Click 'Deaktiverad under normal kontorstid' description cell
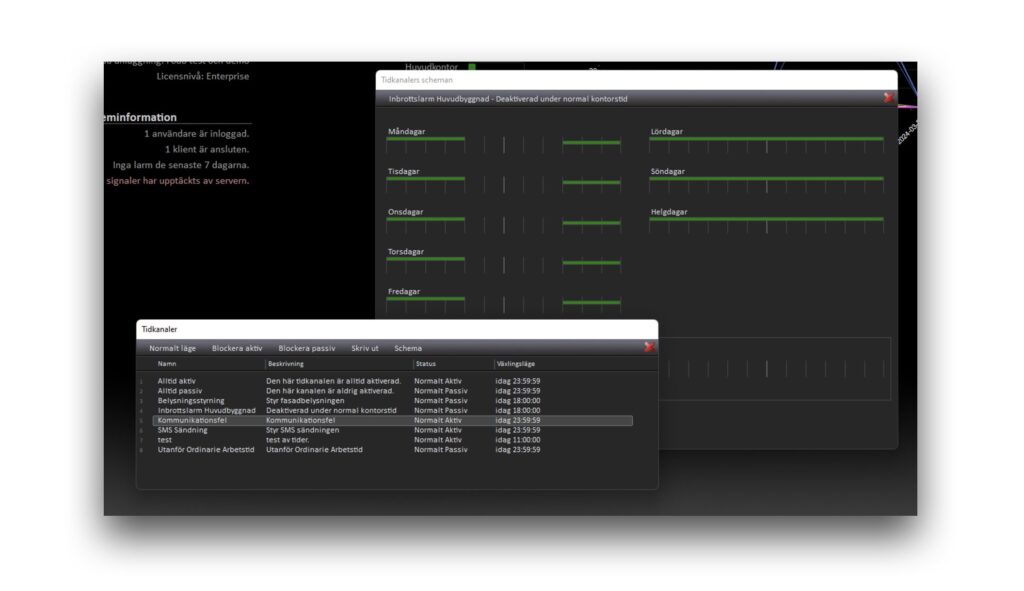The image size is (1024, 591). click(x=331, y=410)
